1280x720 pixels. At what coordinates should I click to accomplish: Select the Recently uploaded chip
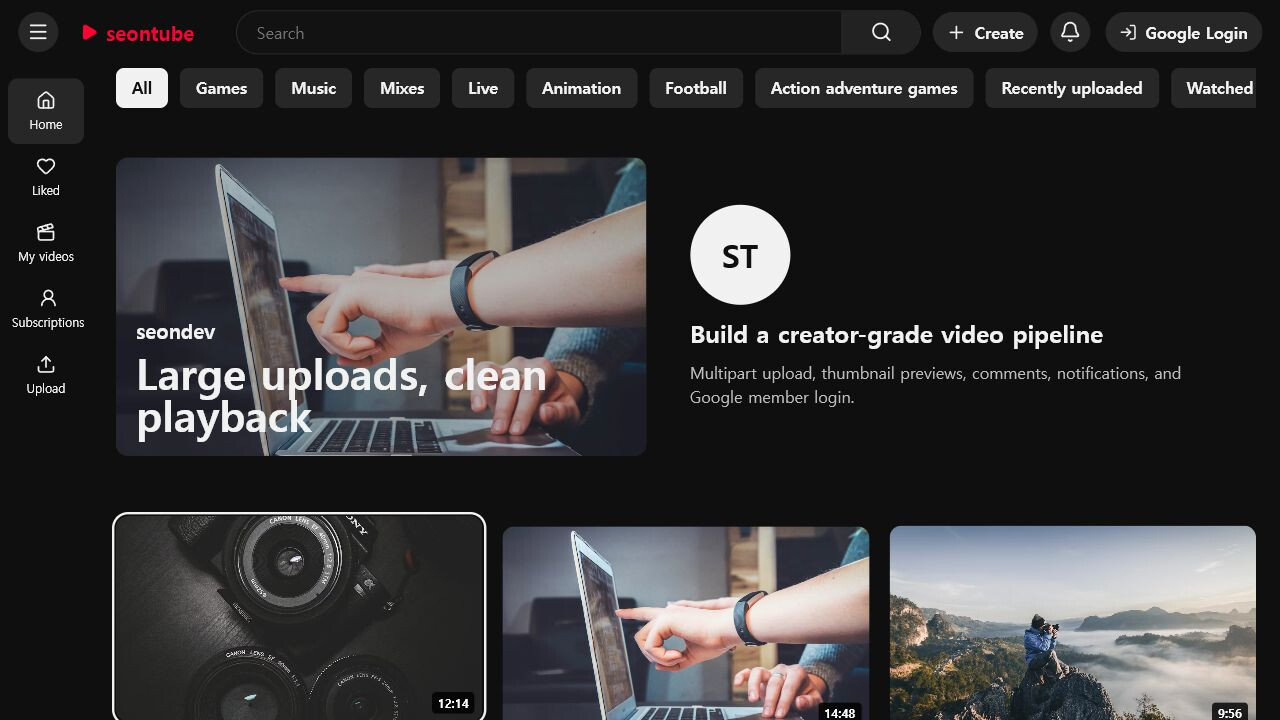[1072, 88]
